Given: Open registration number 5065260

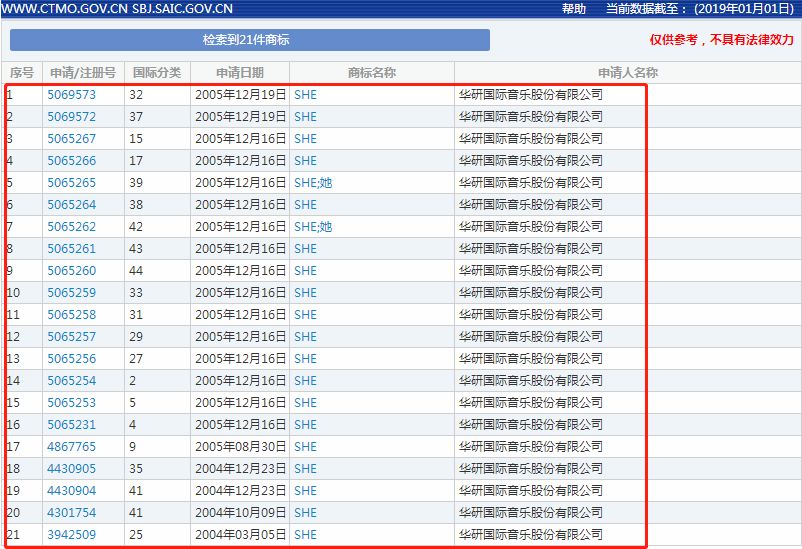Looking at the screenshot, I should pos(72,271).
